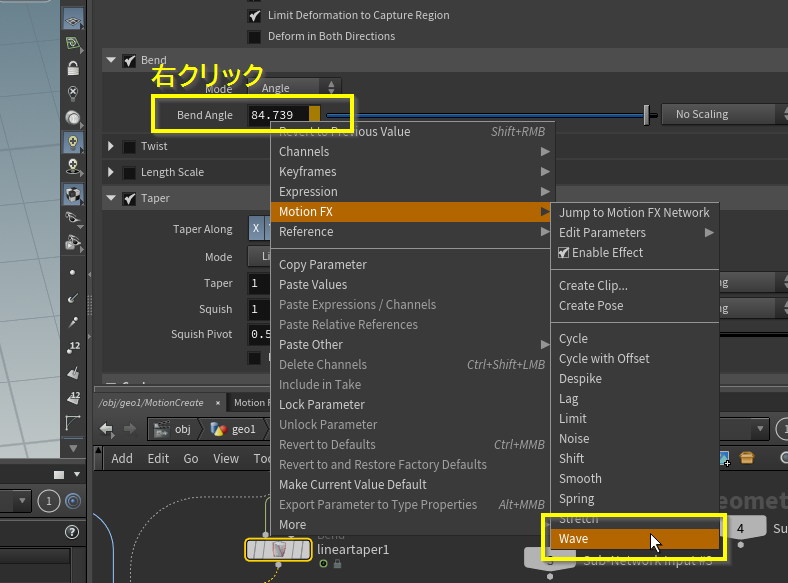788x583 pixels.
Task: Open the Keyframes submenu
Action: tap(413, 171)
